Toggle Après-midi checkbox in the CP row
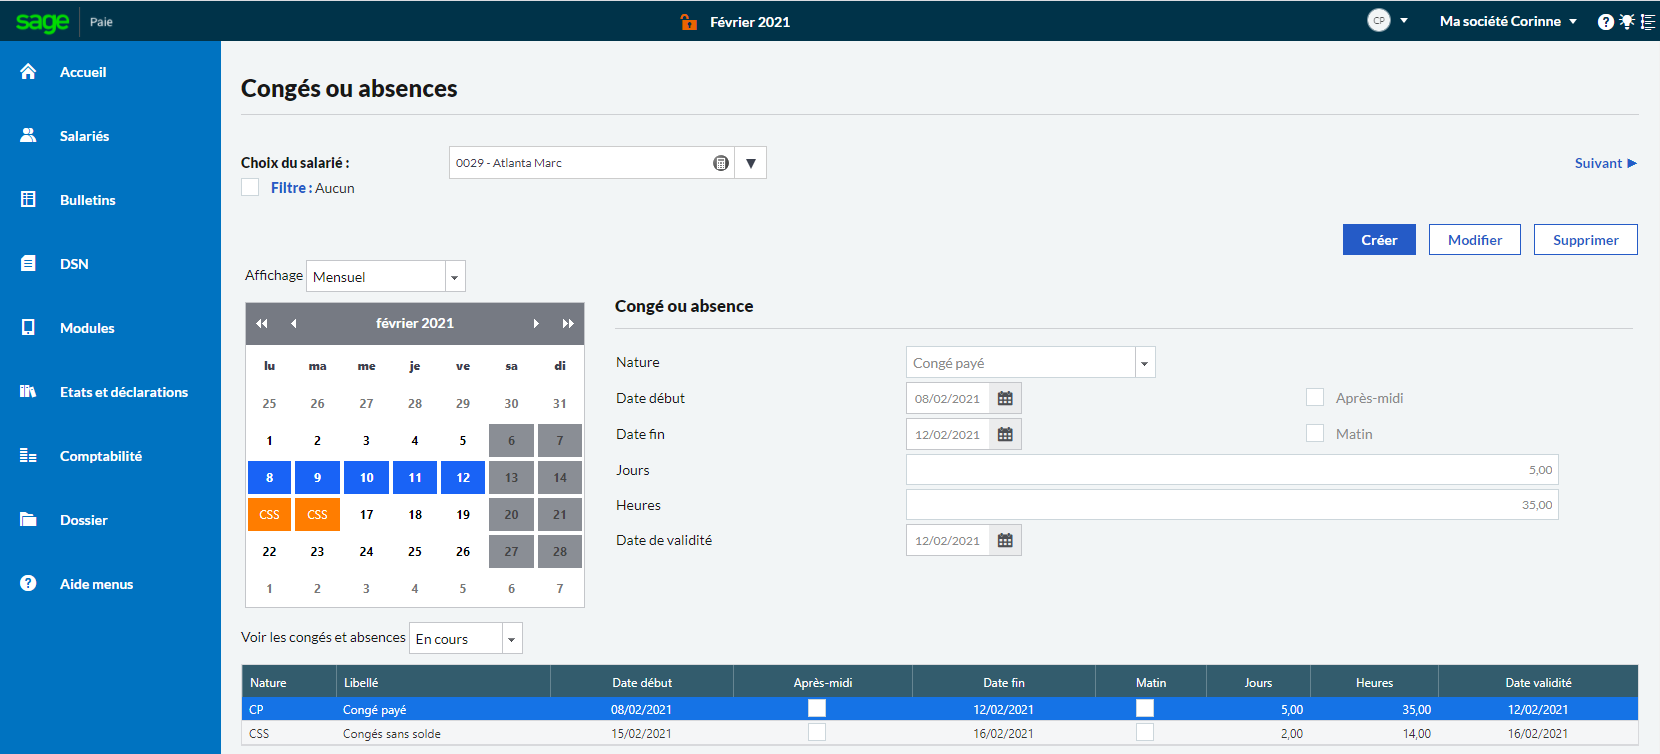This screenshot has height=754, width=1660. coord(817,708)
